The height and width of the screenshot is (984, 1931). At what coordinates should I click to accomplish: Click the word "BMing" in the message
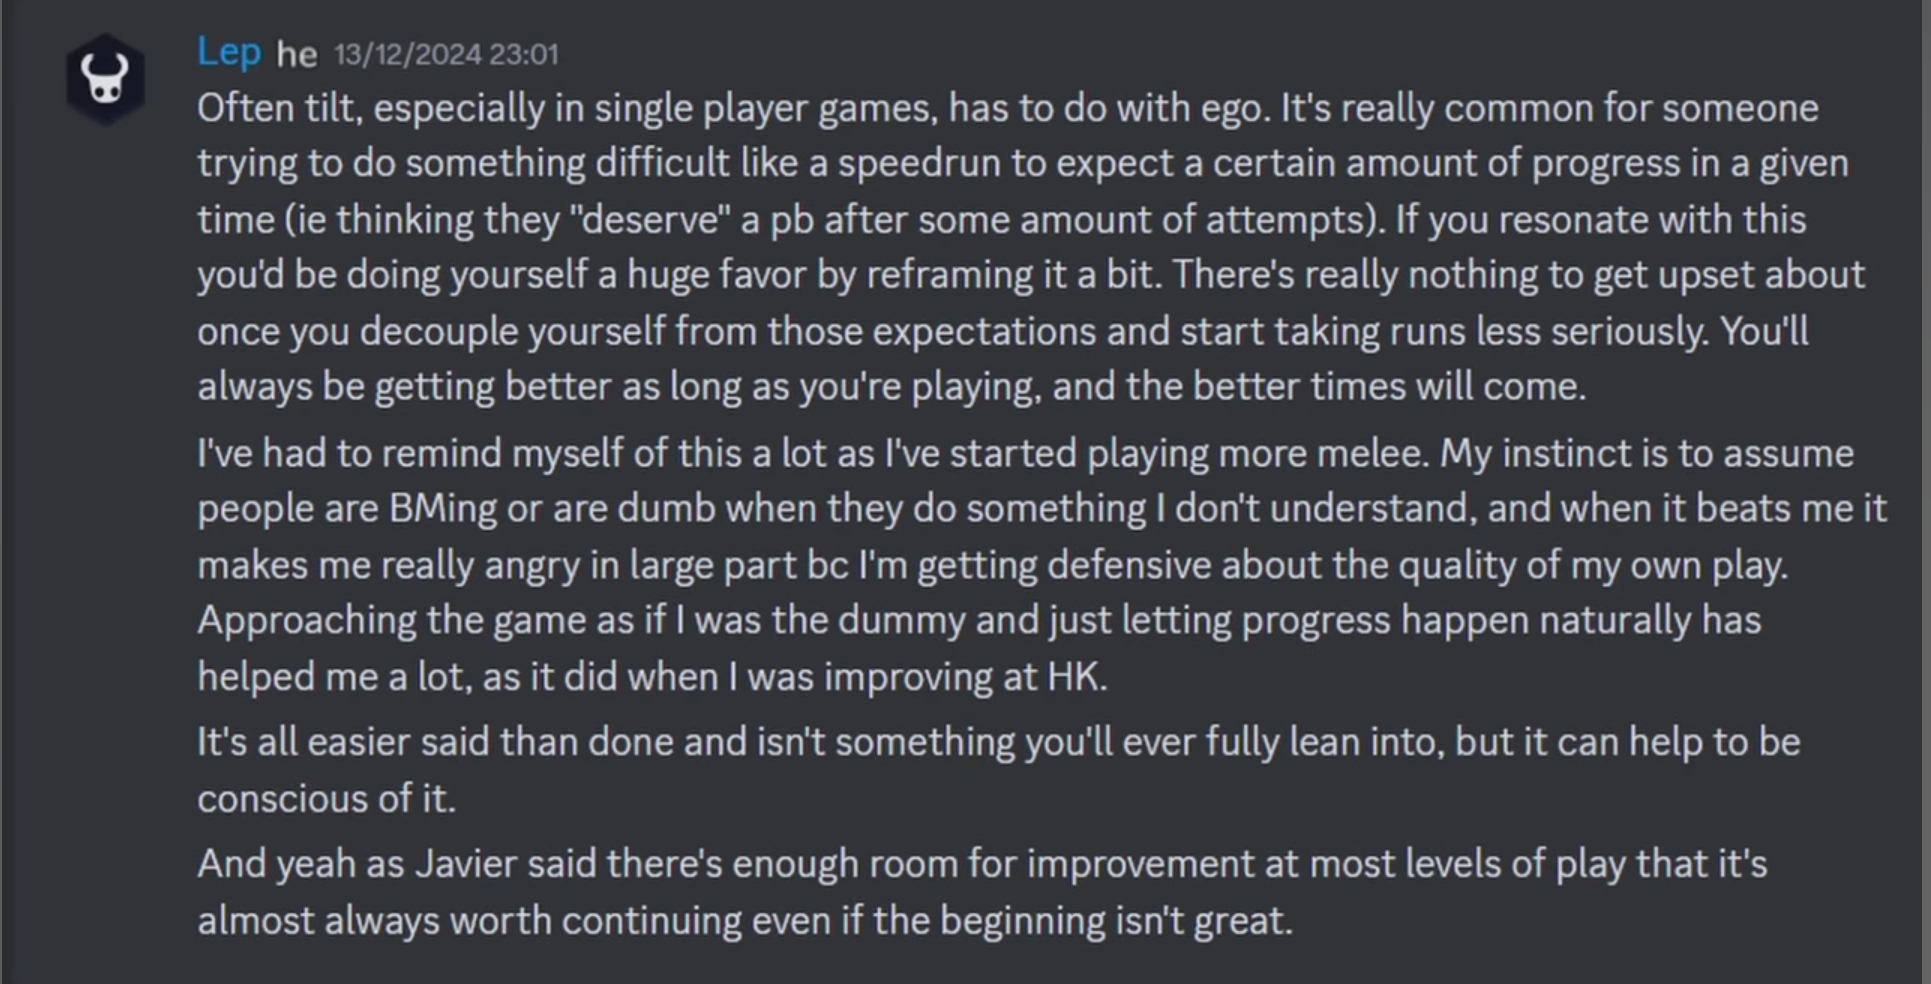[x=442, y=509]
